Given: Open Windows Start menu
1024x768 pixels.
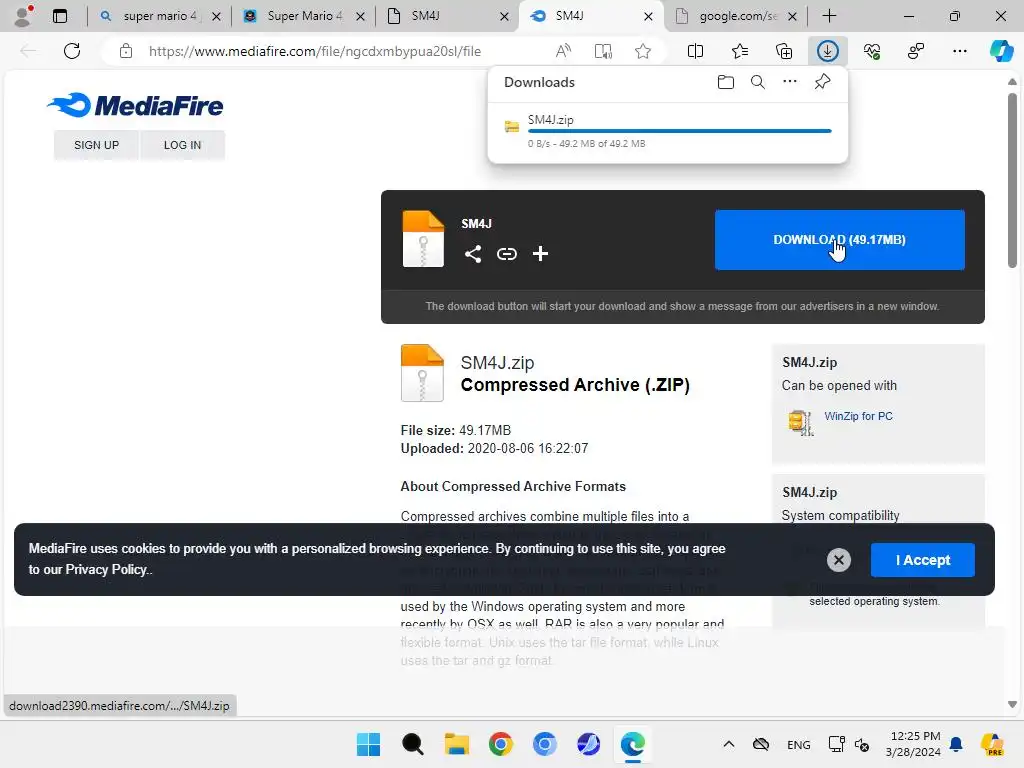Looking at the screenshot, I should point(368,744).
